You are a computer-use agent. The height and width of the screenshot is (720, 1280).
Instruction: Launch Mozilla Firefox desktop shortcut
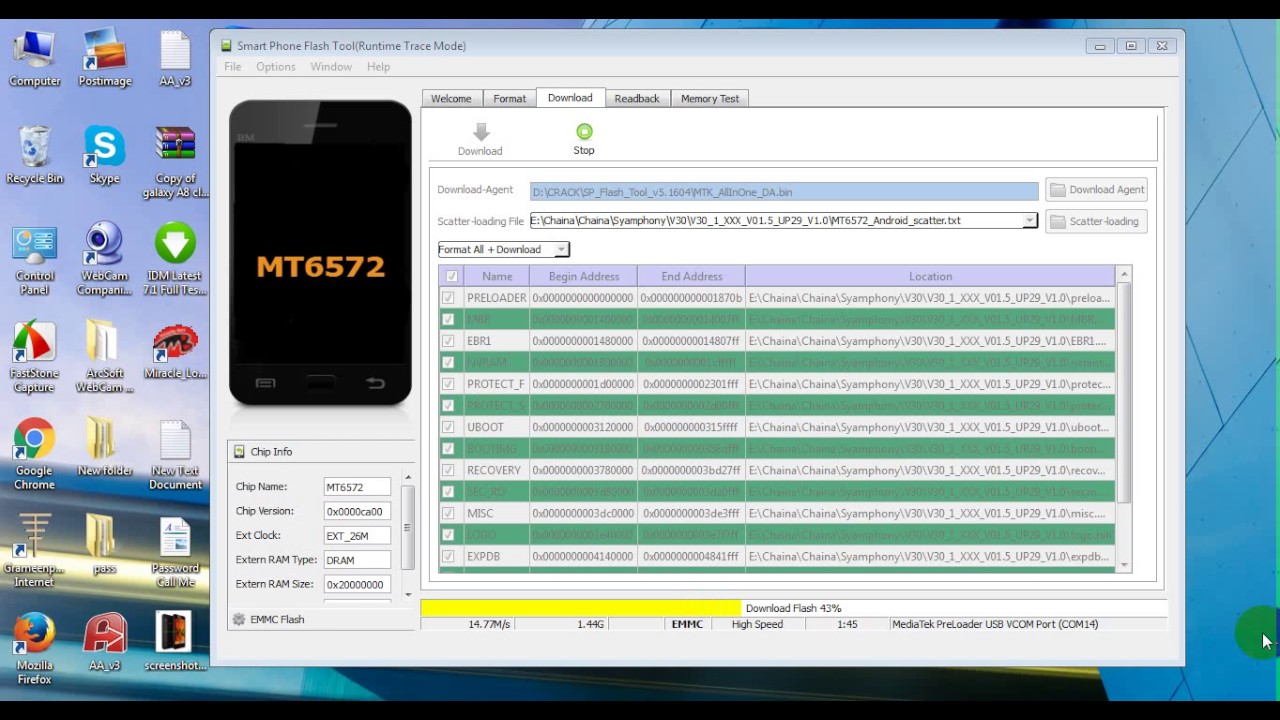click(35, 649)
